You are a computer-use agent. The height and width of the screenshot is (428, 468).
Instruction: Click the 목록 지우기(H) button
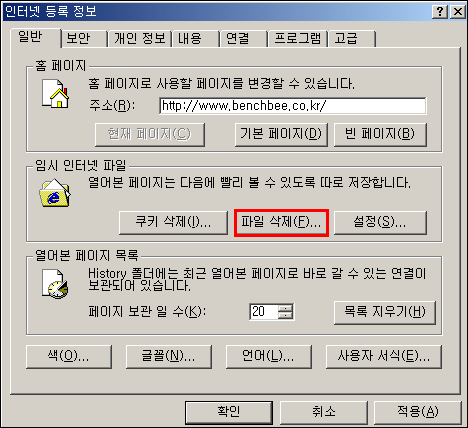[385, 313]
